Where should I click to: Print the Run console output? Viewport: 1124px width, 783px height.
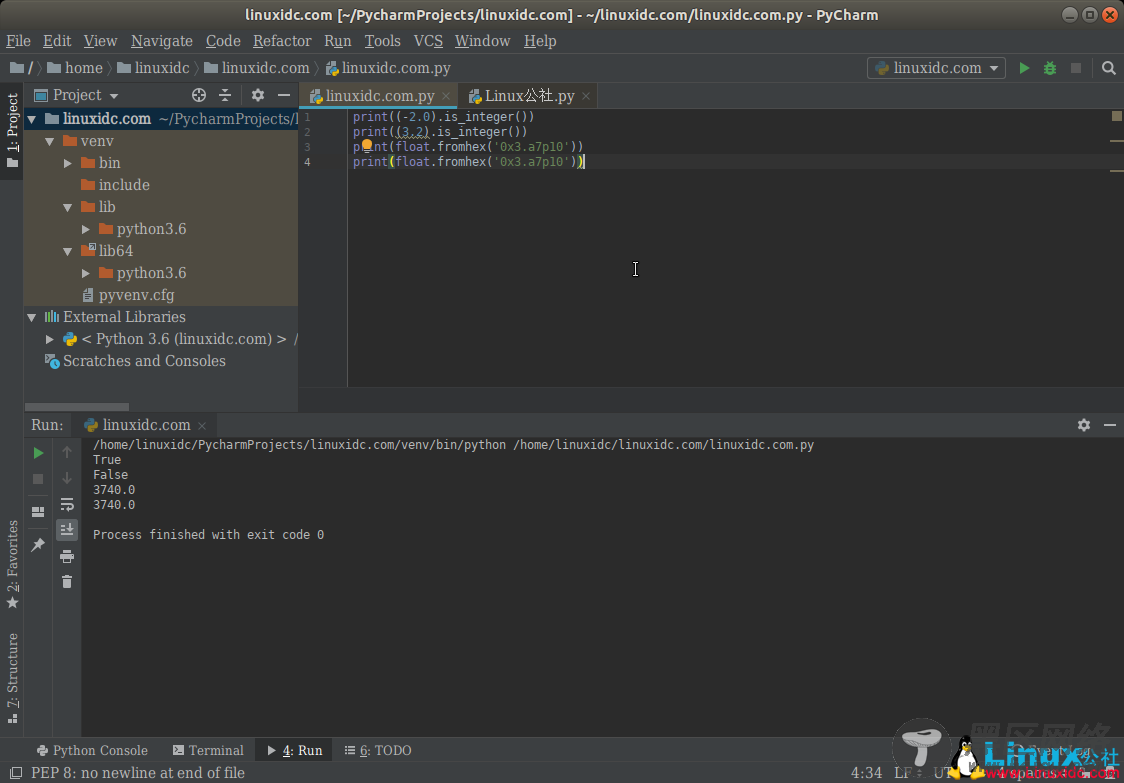click(67, 556)
